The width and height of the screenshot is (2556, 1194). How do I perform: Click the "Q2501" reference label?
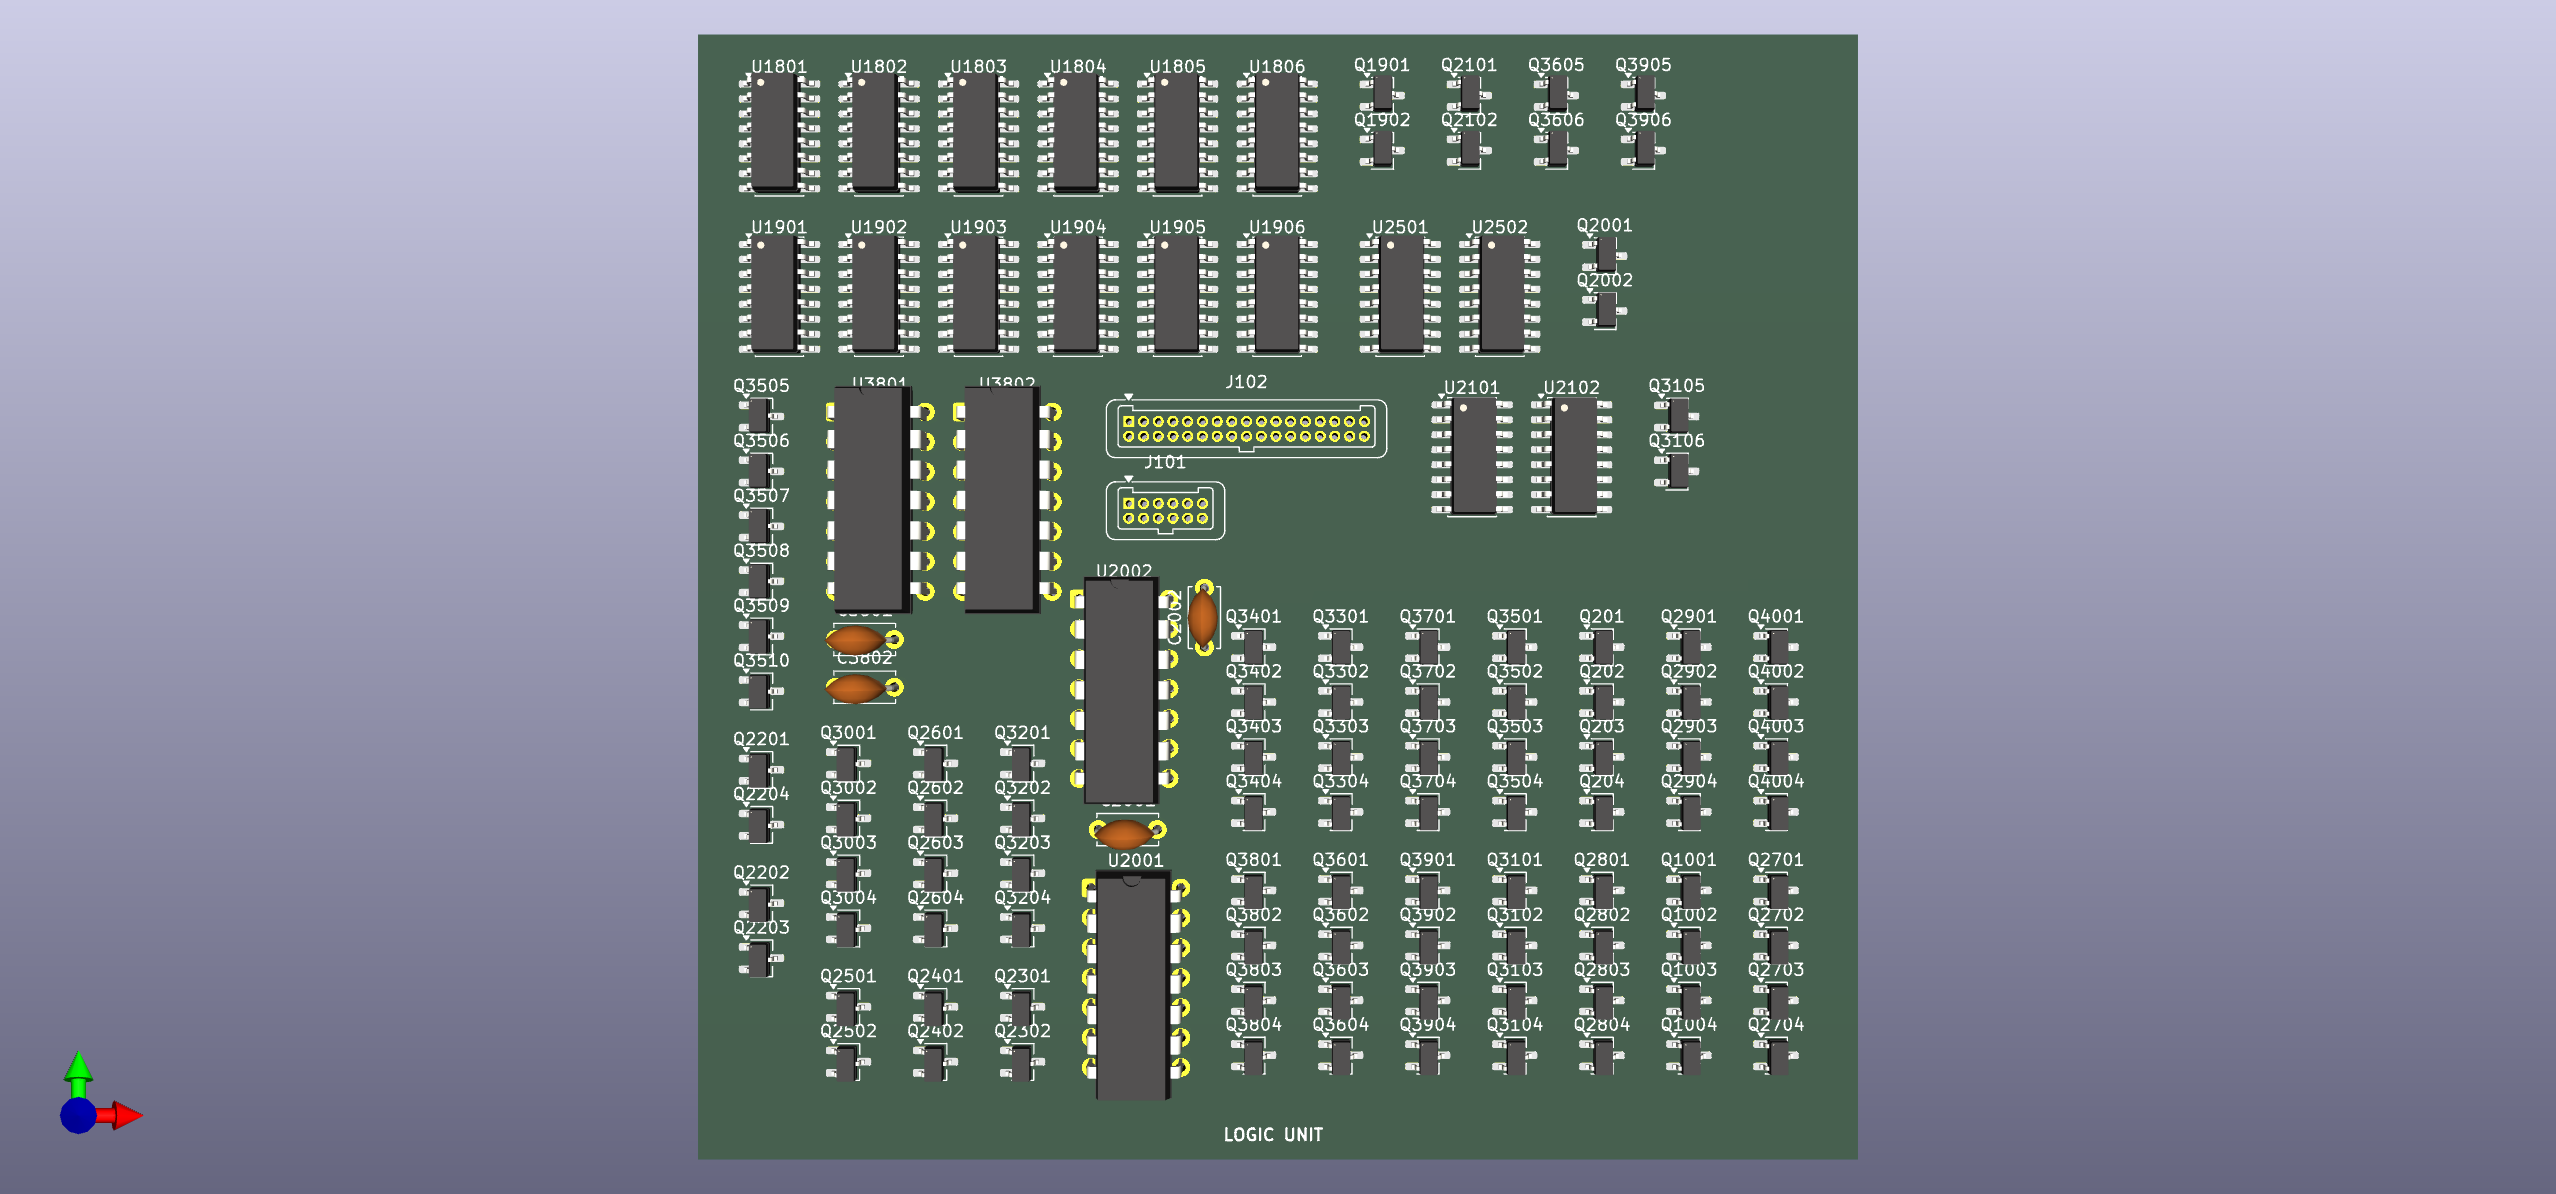coord(848,976)
